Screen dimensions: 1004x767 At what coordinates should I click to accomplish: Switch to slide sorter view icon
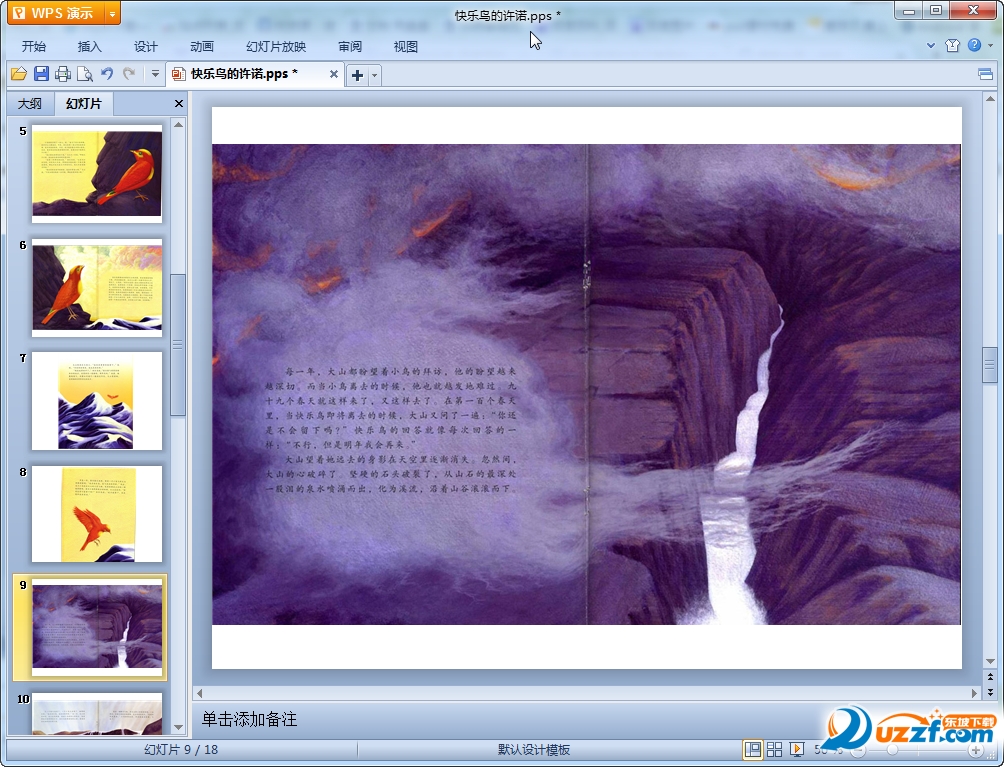[x=774, y=749]
